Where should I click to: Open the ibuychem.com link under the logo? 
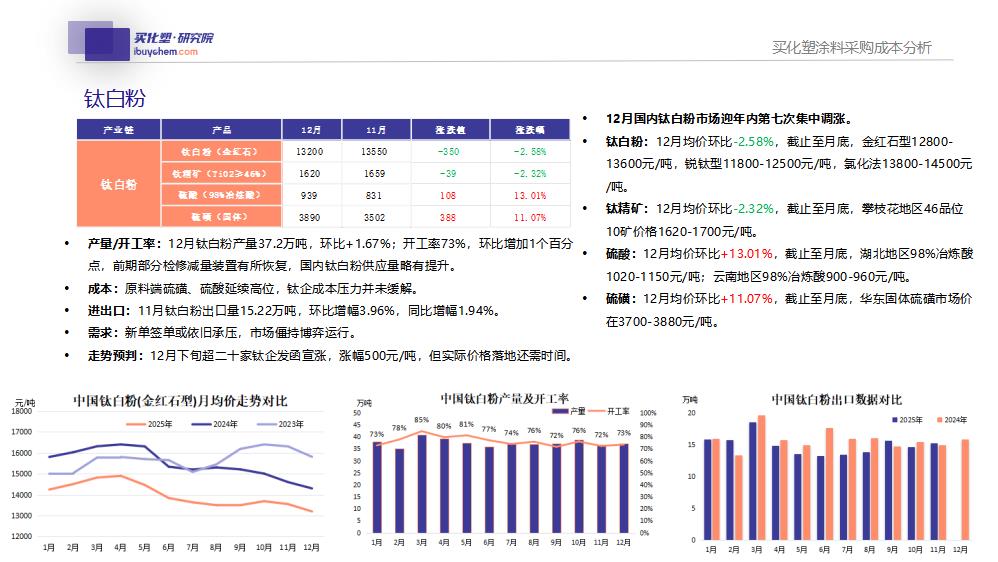tap(166, 52)
